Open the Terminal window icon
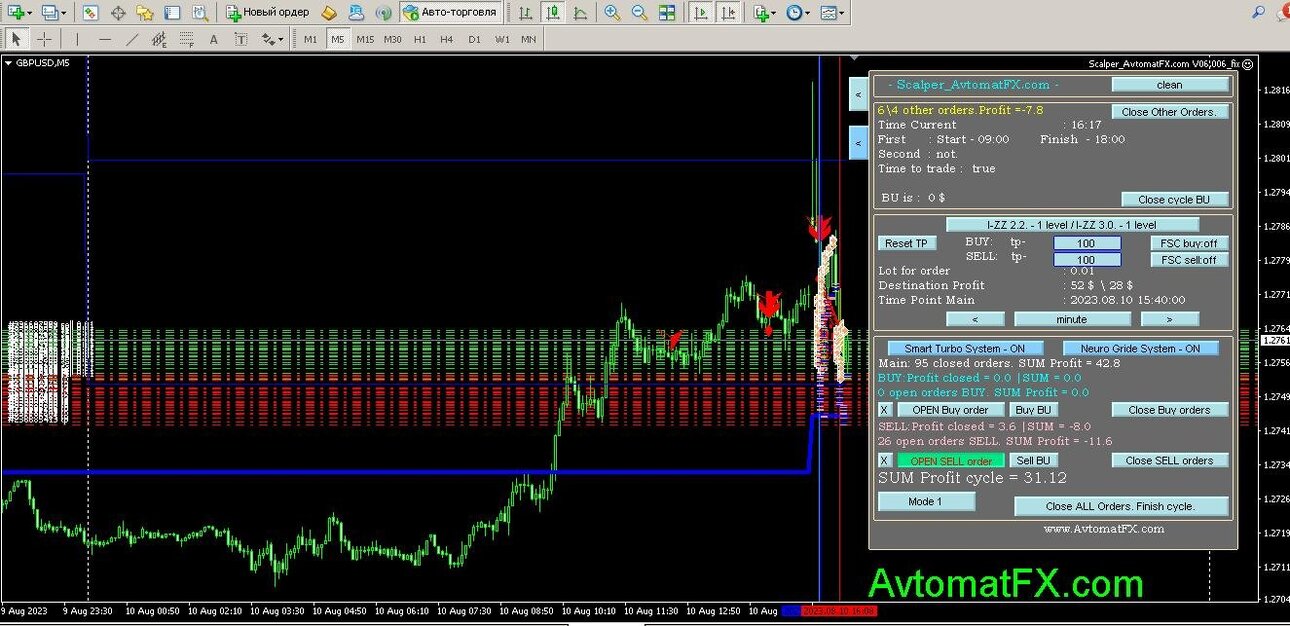 coord(172,13)
